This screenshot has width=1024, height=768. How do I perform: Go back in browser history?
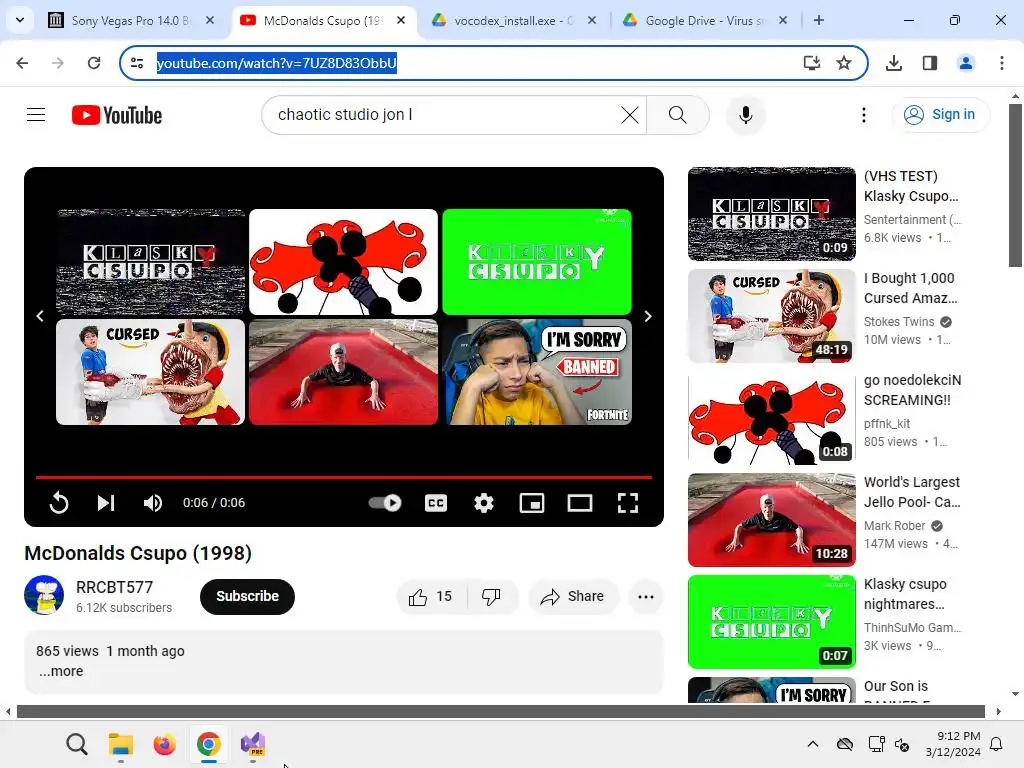pyautogui.click(x=22, y=63)
